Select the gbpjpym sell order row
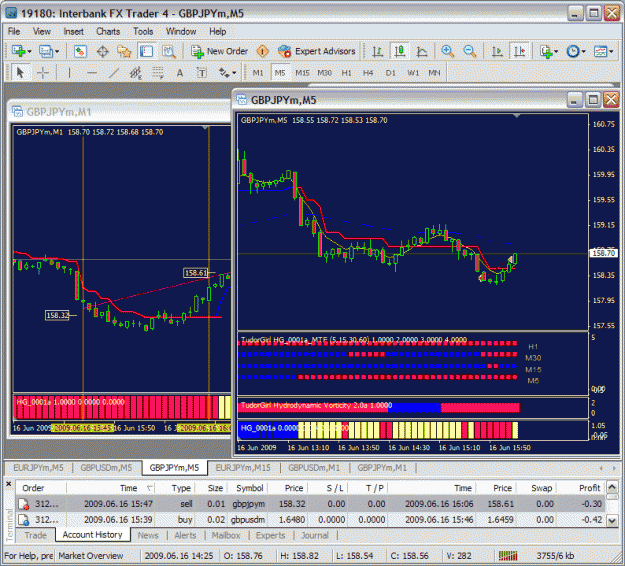625x566 pixels. pyautogui.click(x=311, y=504)
